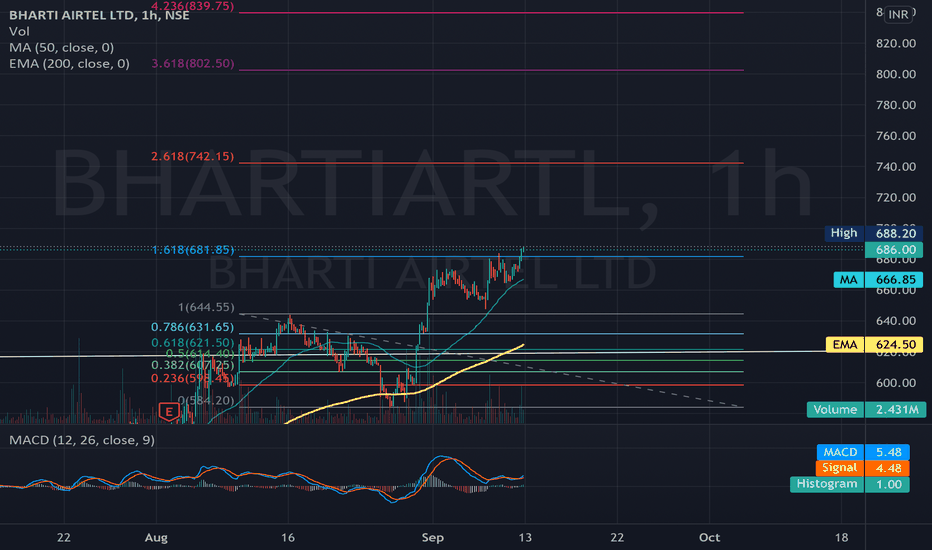This screenshot has width=932, height=550.
Task: Click the High 688.20 price label
Action: point(873,233)
